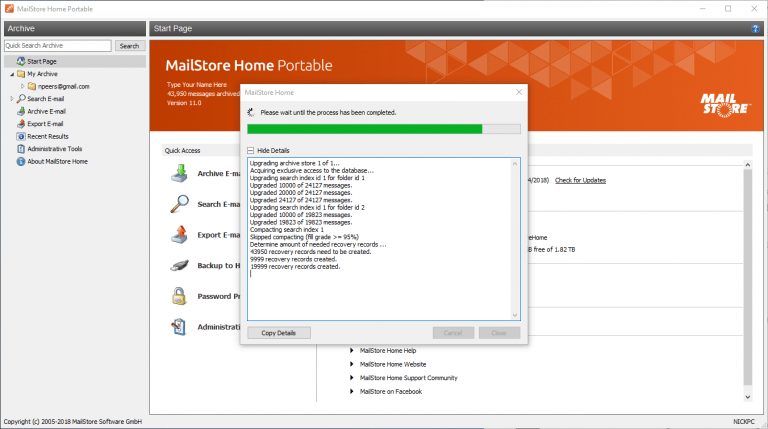Click the Copy Details button
The width and height of the screenshot is (768, 429).
(x=279, y=333)
